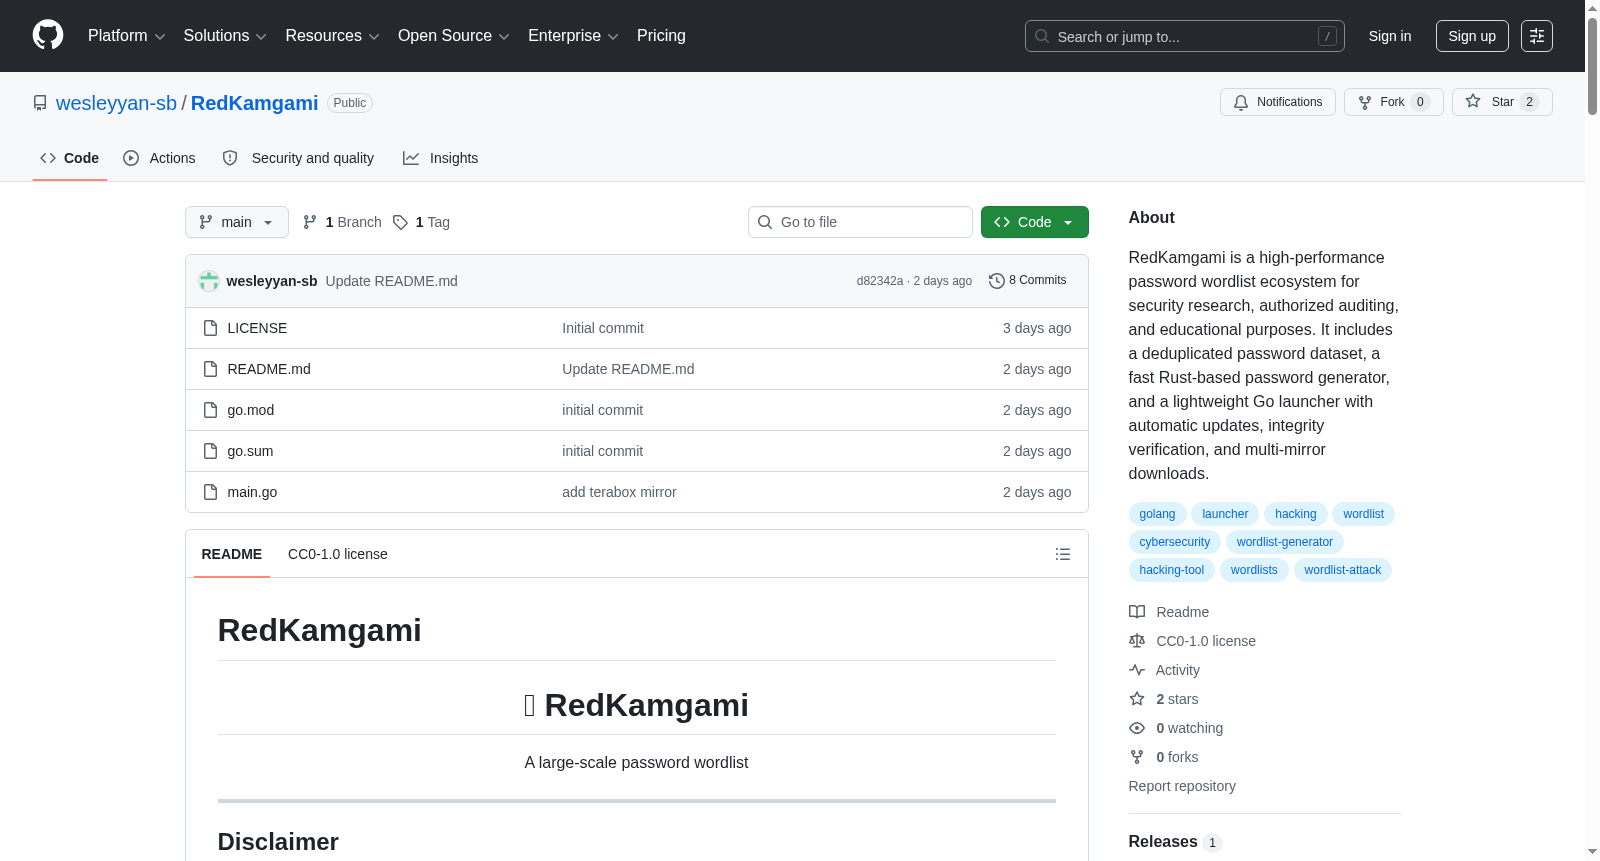Open commit hash d82342a

tap(880, 281)
